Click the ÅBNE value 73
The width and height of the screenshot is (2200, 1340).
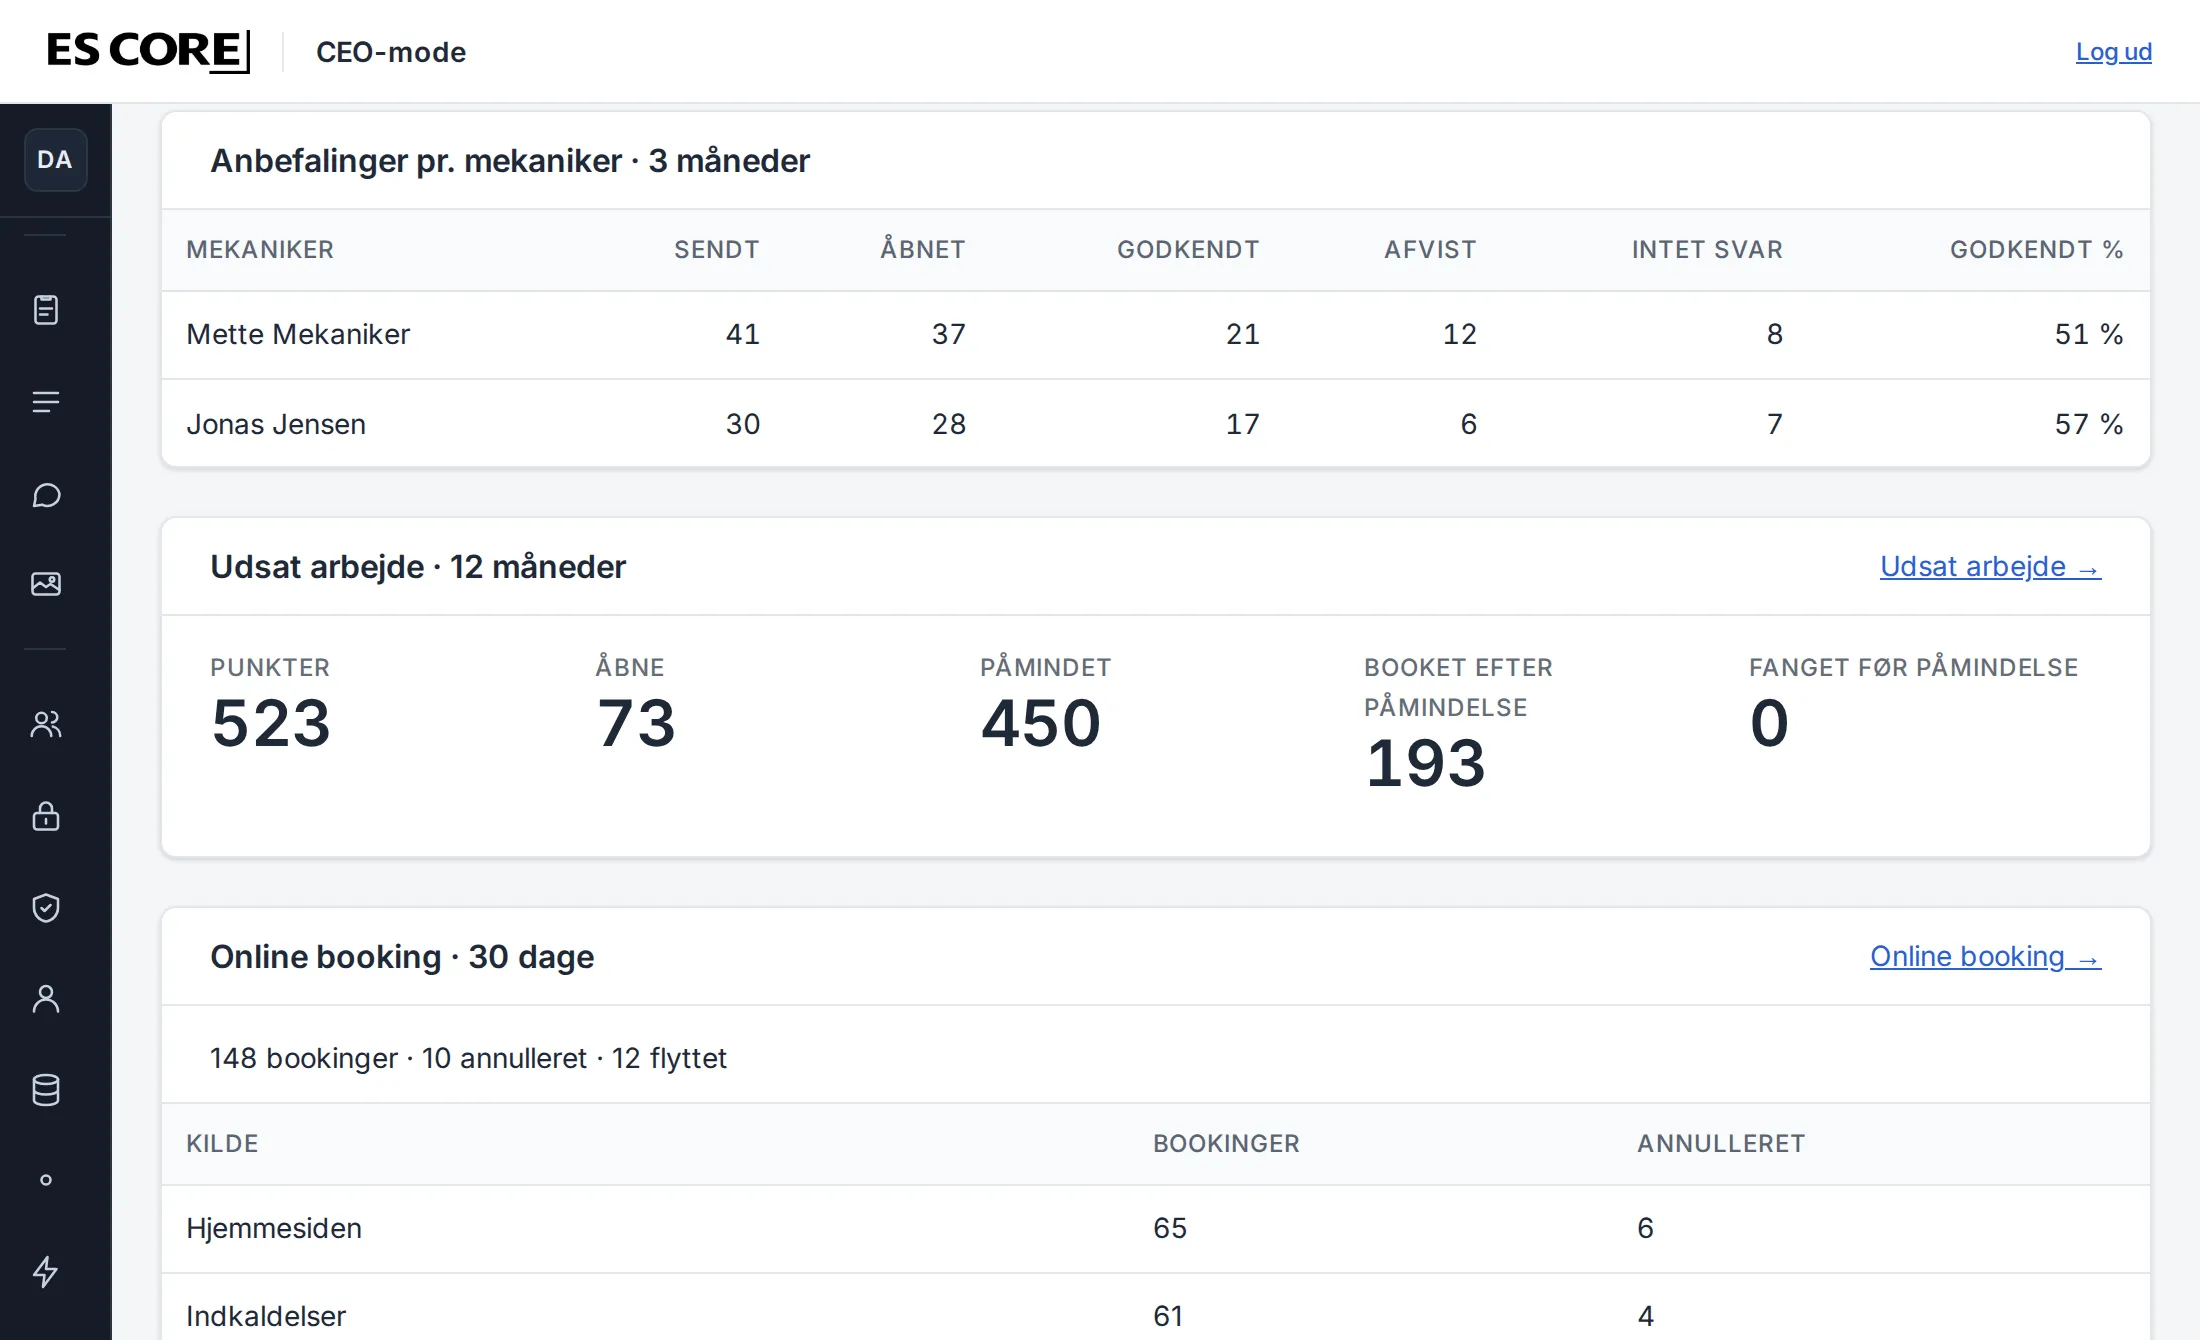(636, 723)
